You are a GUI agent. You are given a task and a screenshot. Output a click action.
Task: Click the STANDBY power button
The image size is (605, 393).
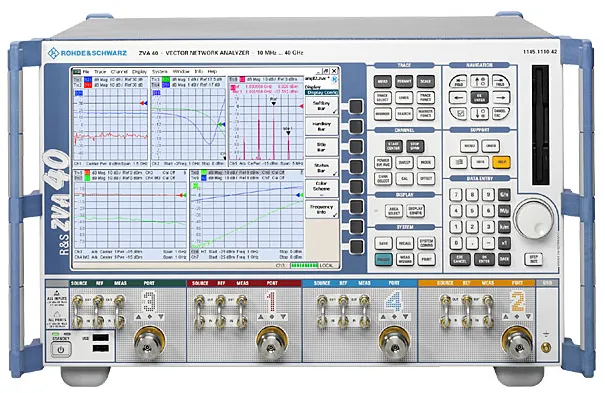click(61, 350)
